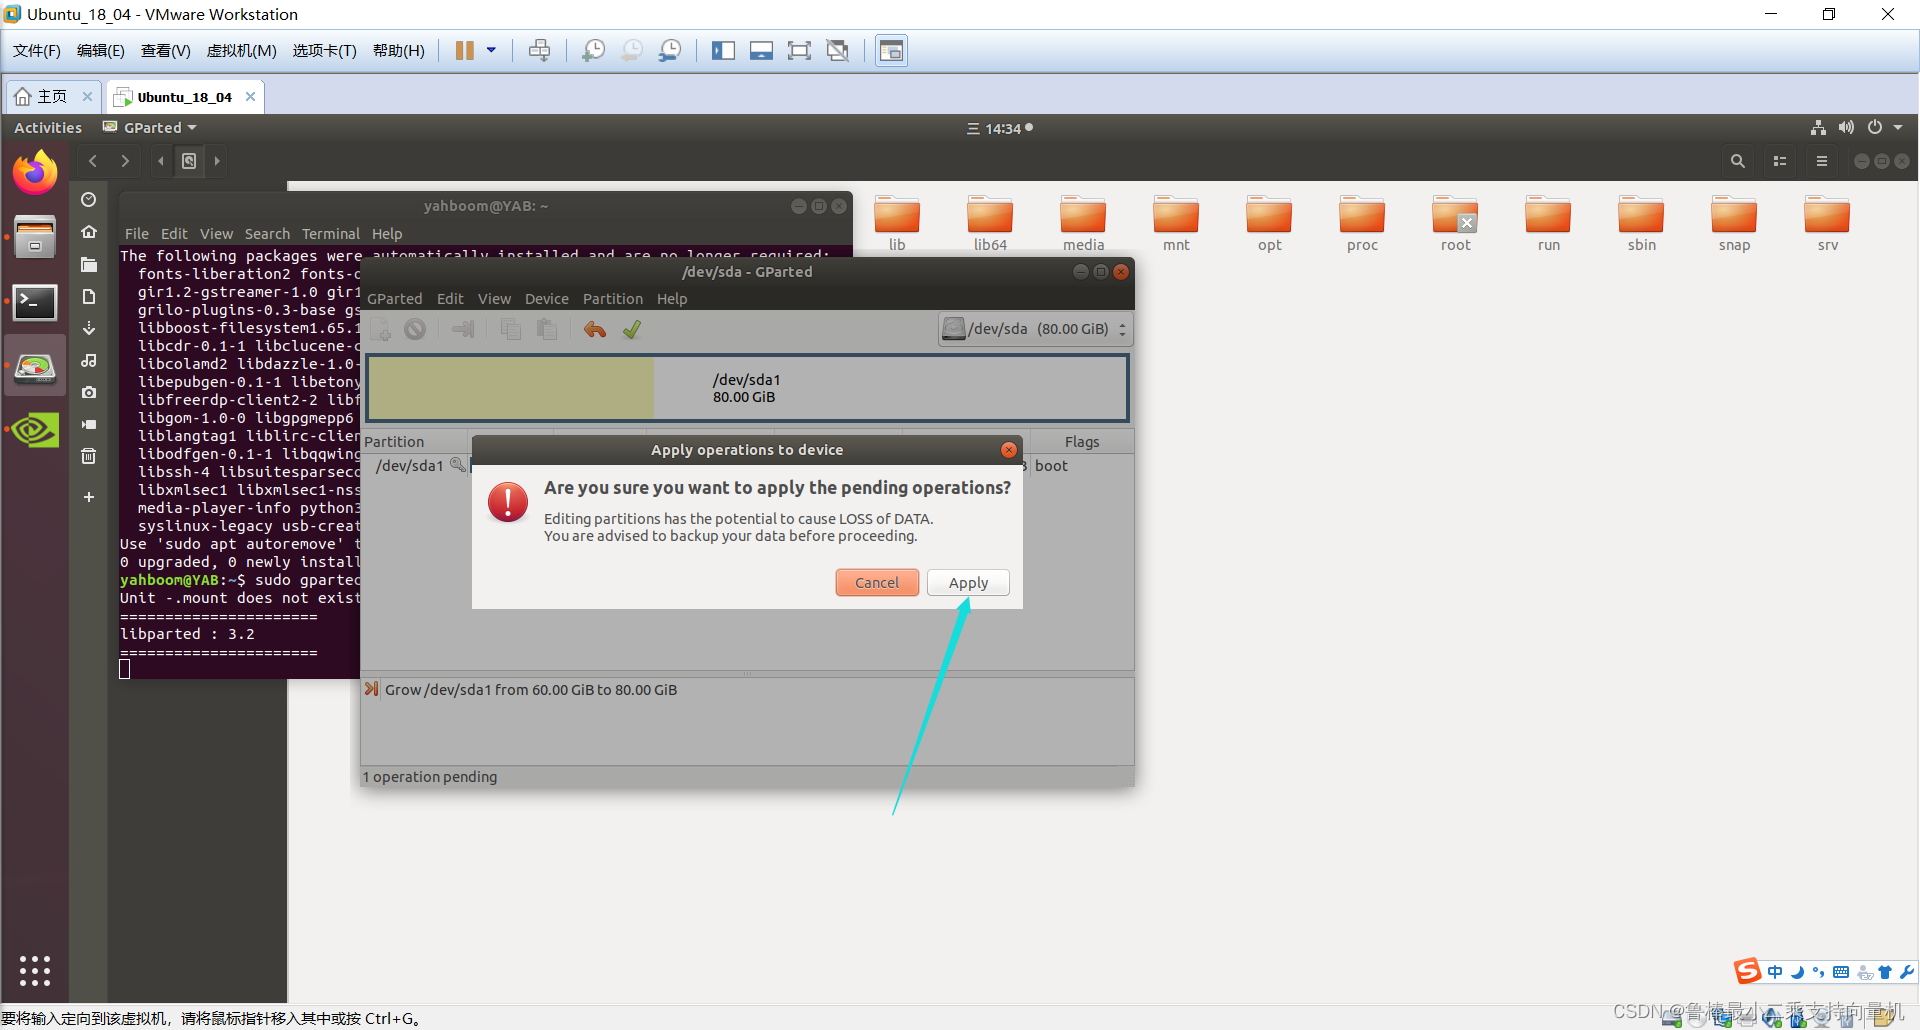This screenshot has width=1920, height=1030.
Task: Open the opt folder
Action: click(x=1269, y=224)
